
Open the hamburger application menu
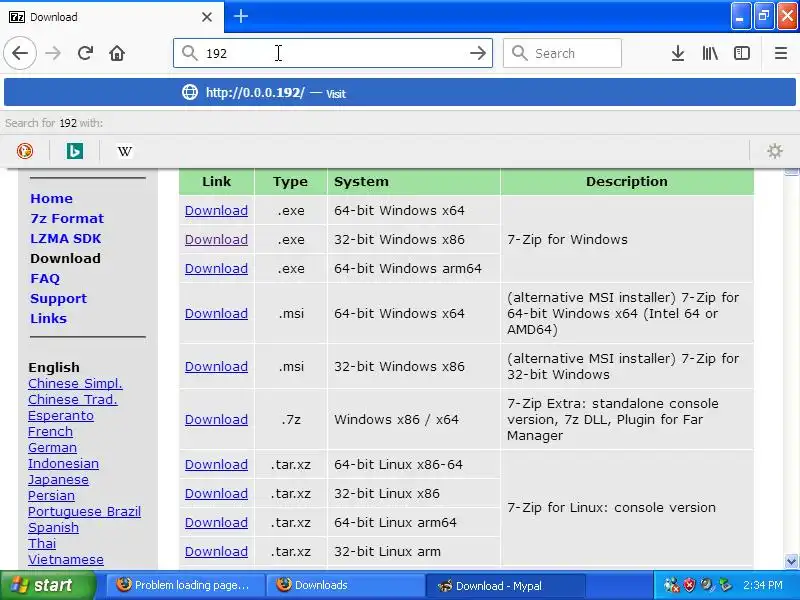[781, 53]
